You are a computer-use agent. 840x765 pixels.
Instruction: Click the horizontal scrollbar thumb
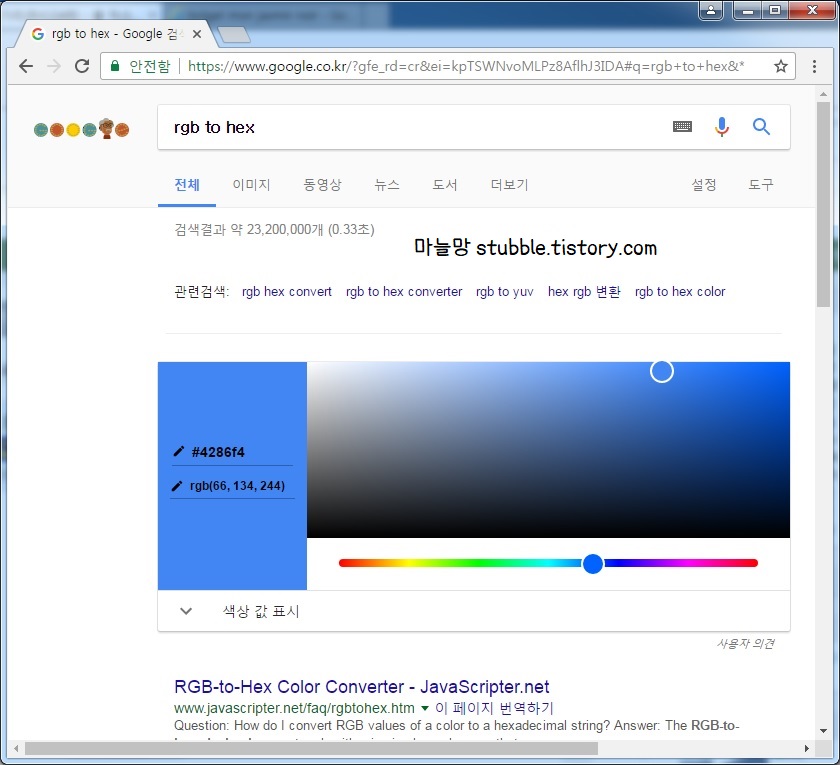[311, 748]
